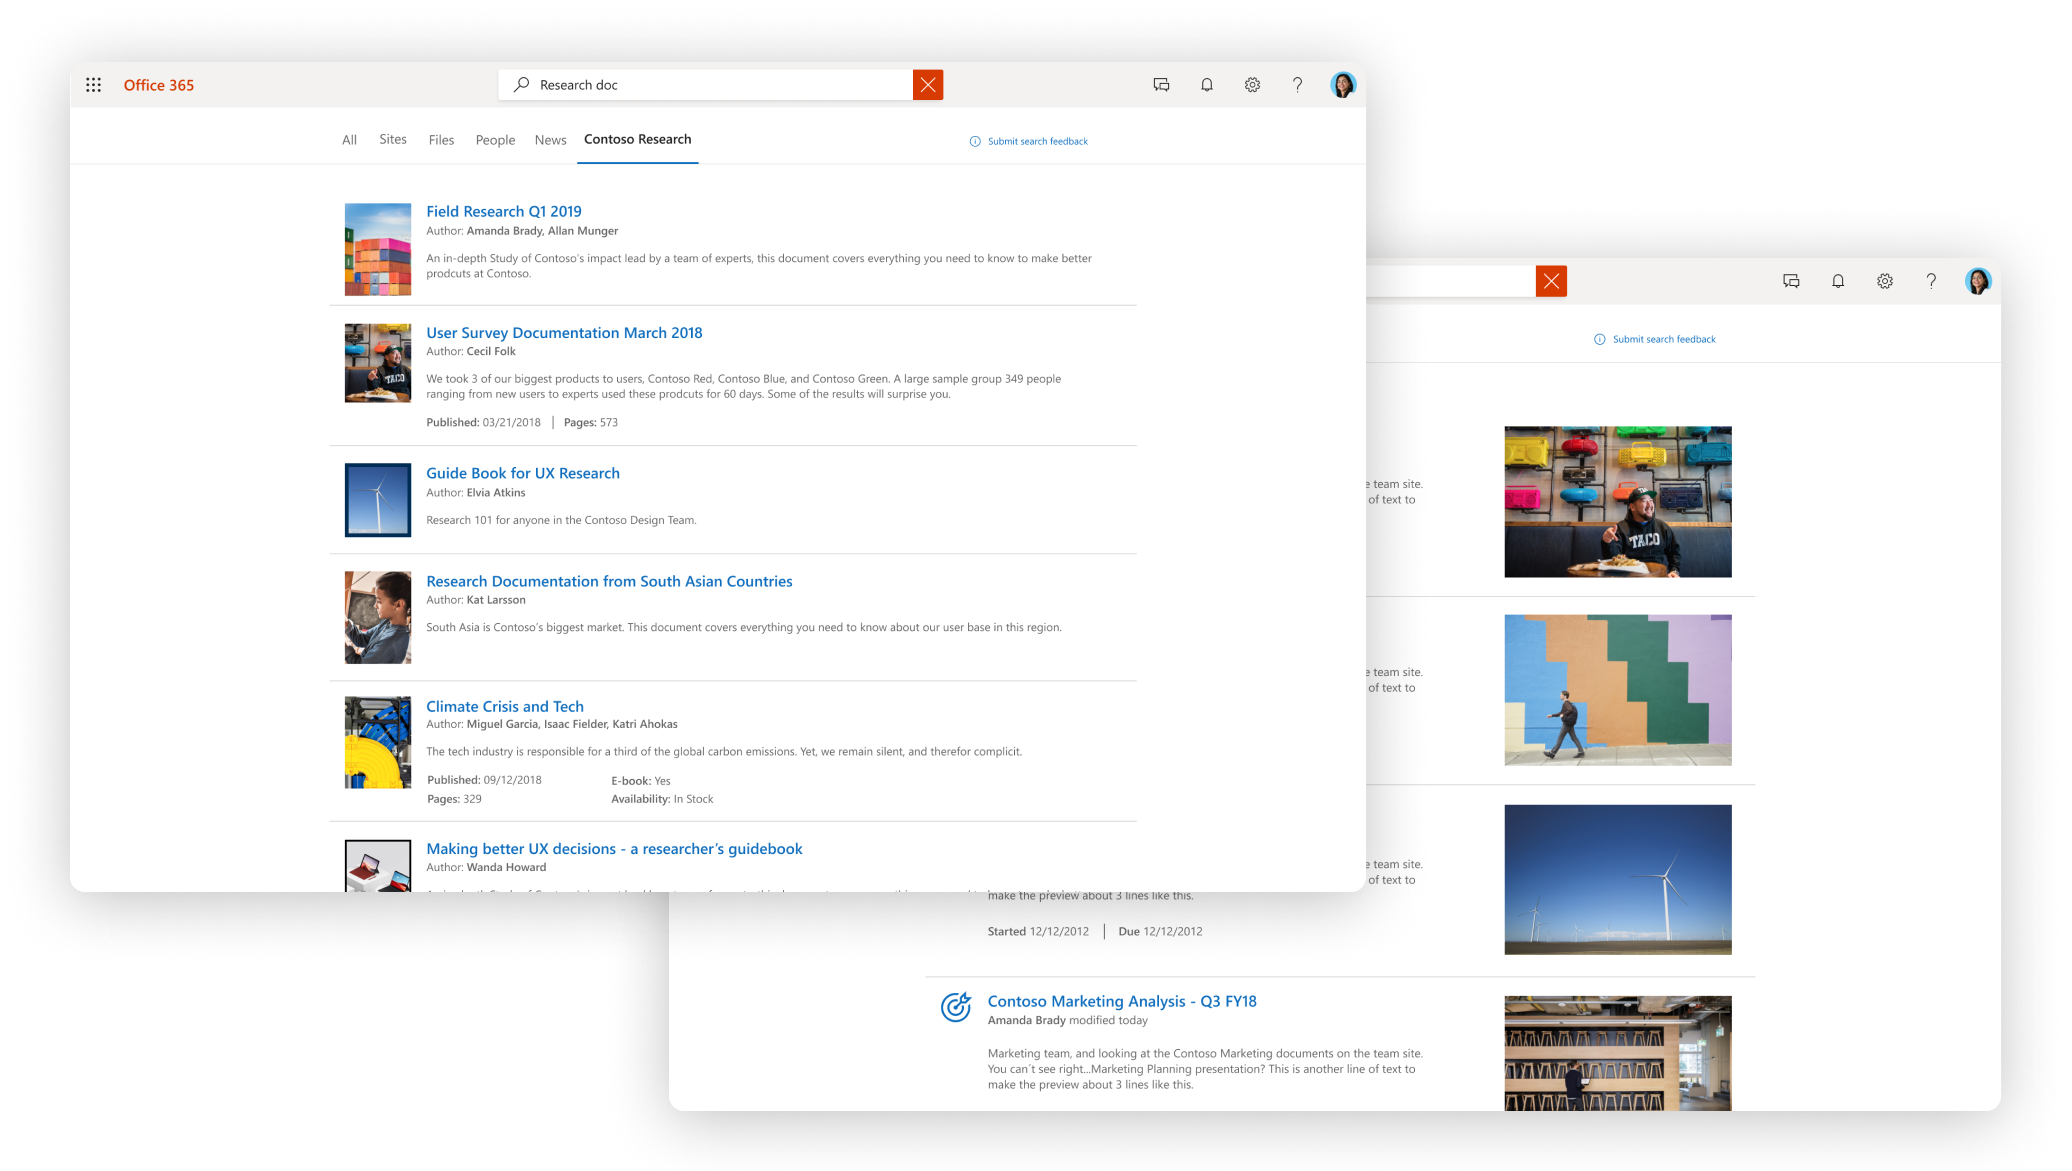The height and width of the screenshot is (1171, 2072).
Task: Open notifications from the bell icon
Action: point(1206,85)
